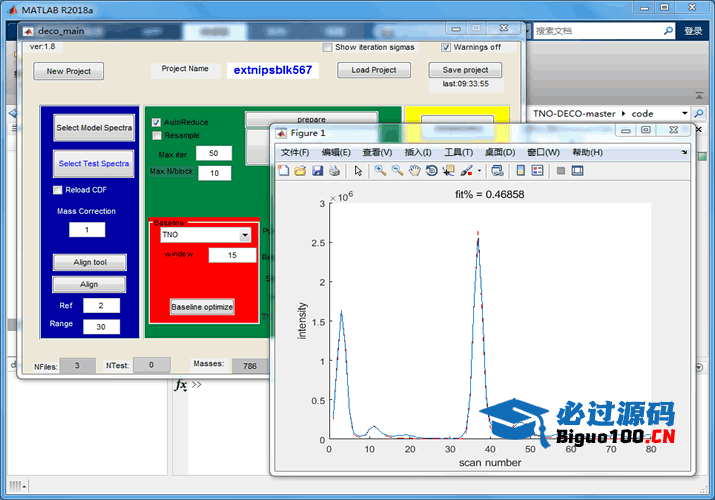
Task: Open the Align tool button
Action: [x=90, y=263]
